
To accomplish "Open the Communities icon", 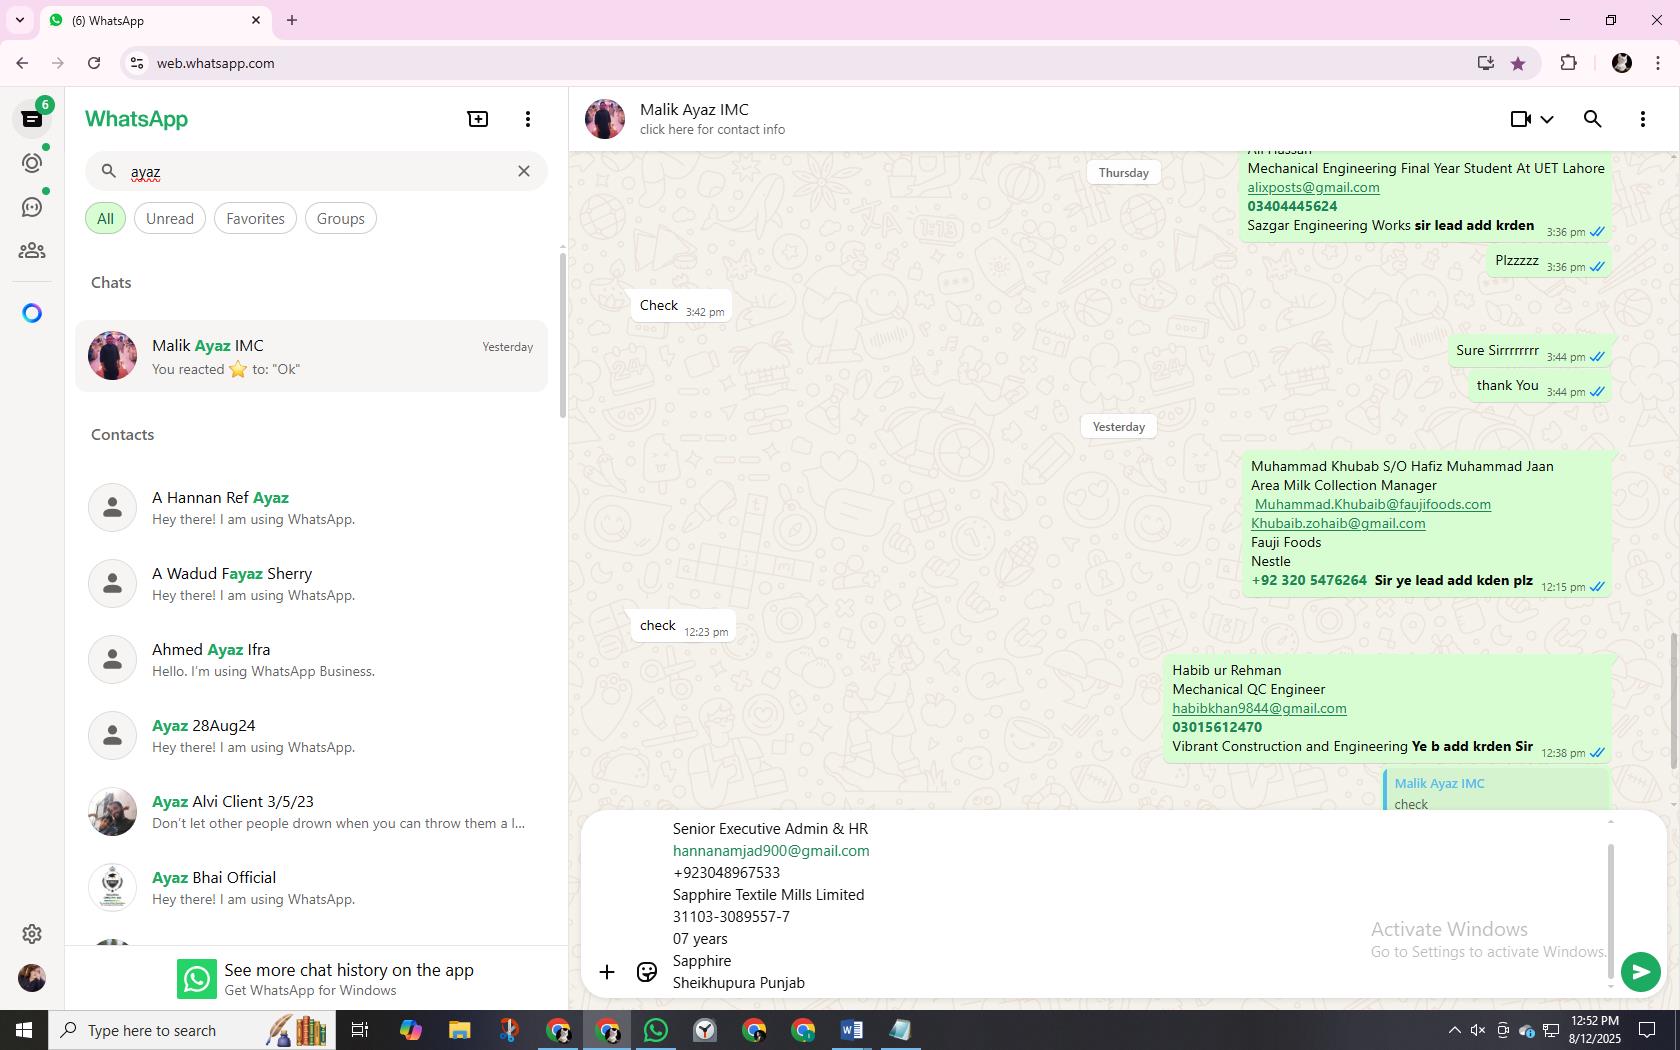I will [32, 251].
